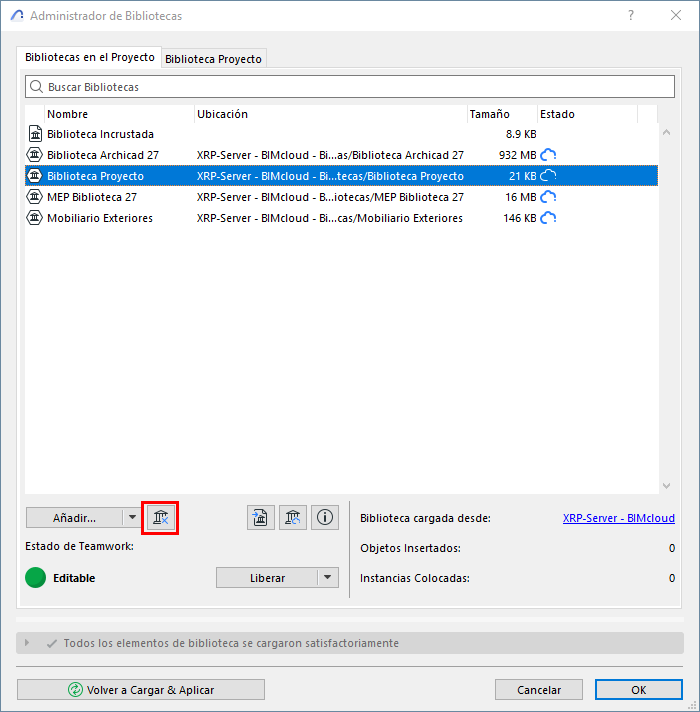Click cloud status icon for Biblioteca Proyecto row
The width and height of the screenshot is (700, 712).
click(x=548, y=176)
